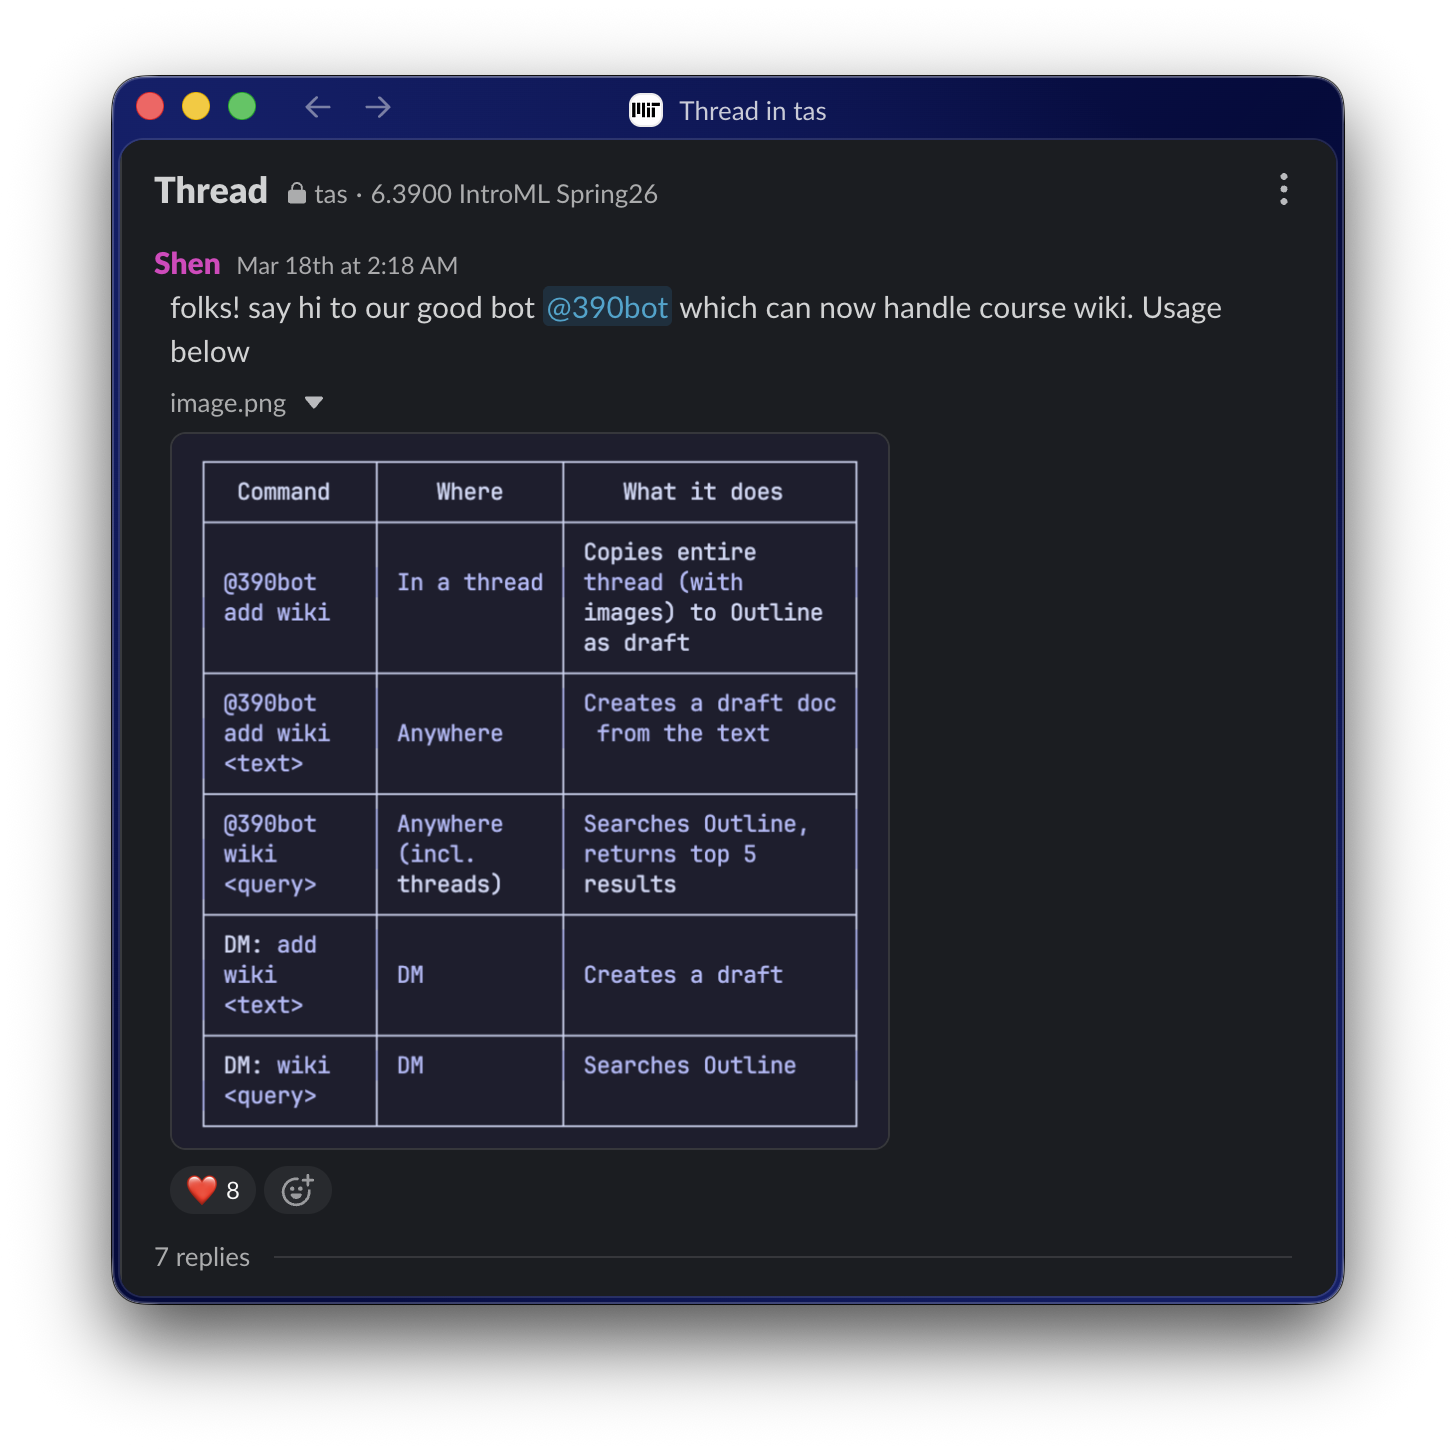The image size is (1456, 1452).
Task: Click the Thread in tas window title
Action: click(753, 111)
